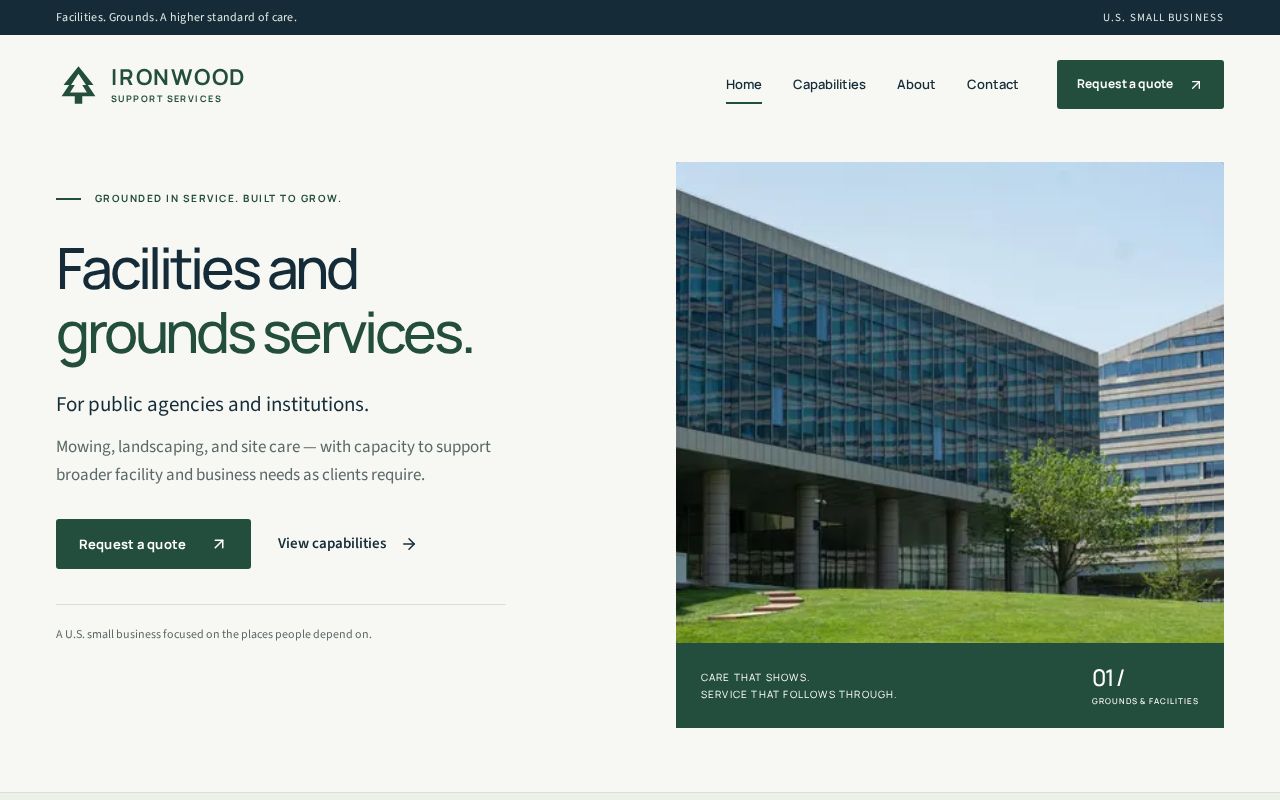Open the About nav link
Viewport: 1280px width, 800px height.
point(916,85)
